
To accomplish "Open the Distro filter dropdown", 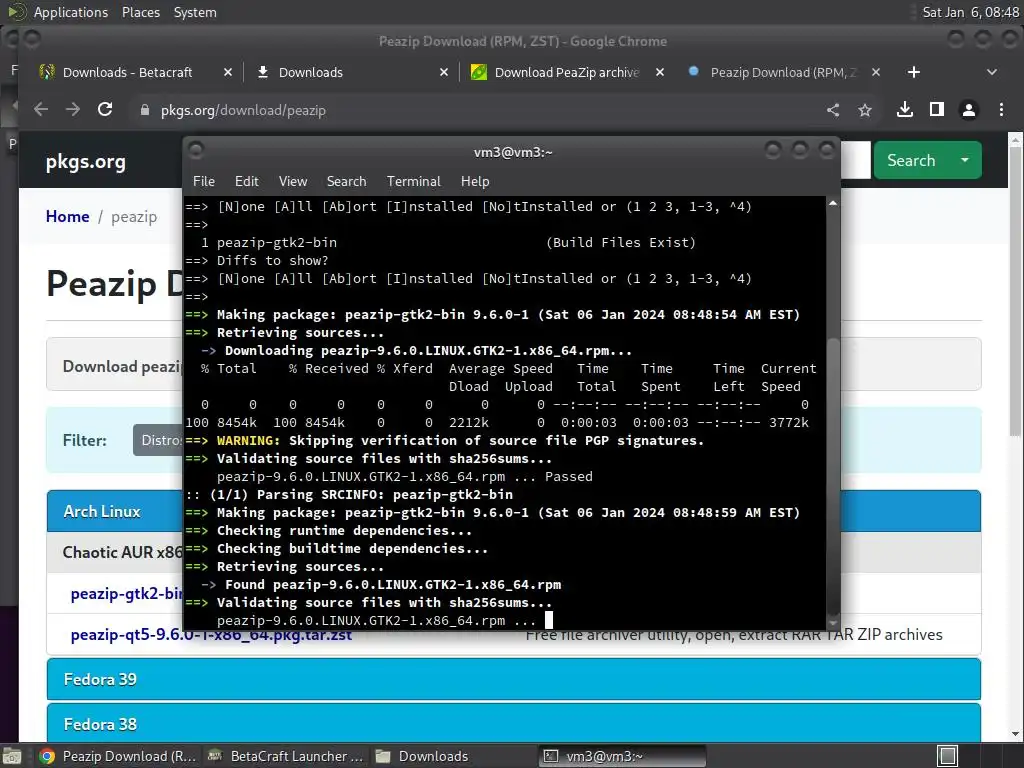I will click(159, 440).
